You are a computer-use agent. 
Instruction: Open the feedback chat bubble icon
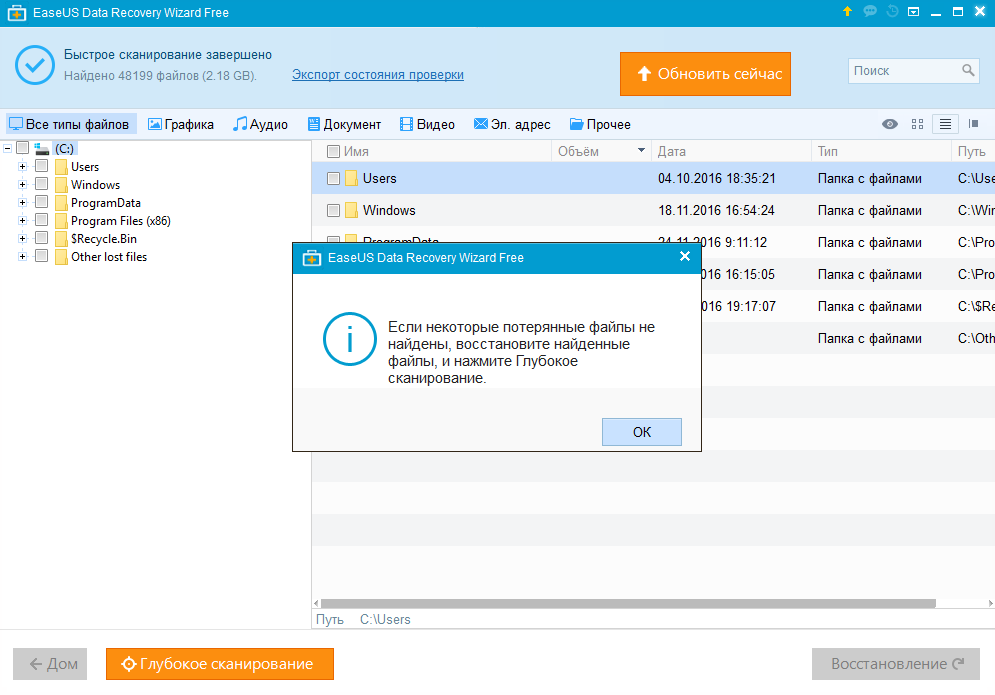870,12
